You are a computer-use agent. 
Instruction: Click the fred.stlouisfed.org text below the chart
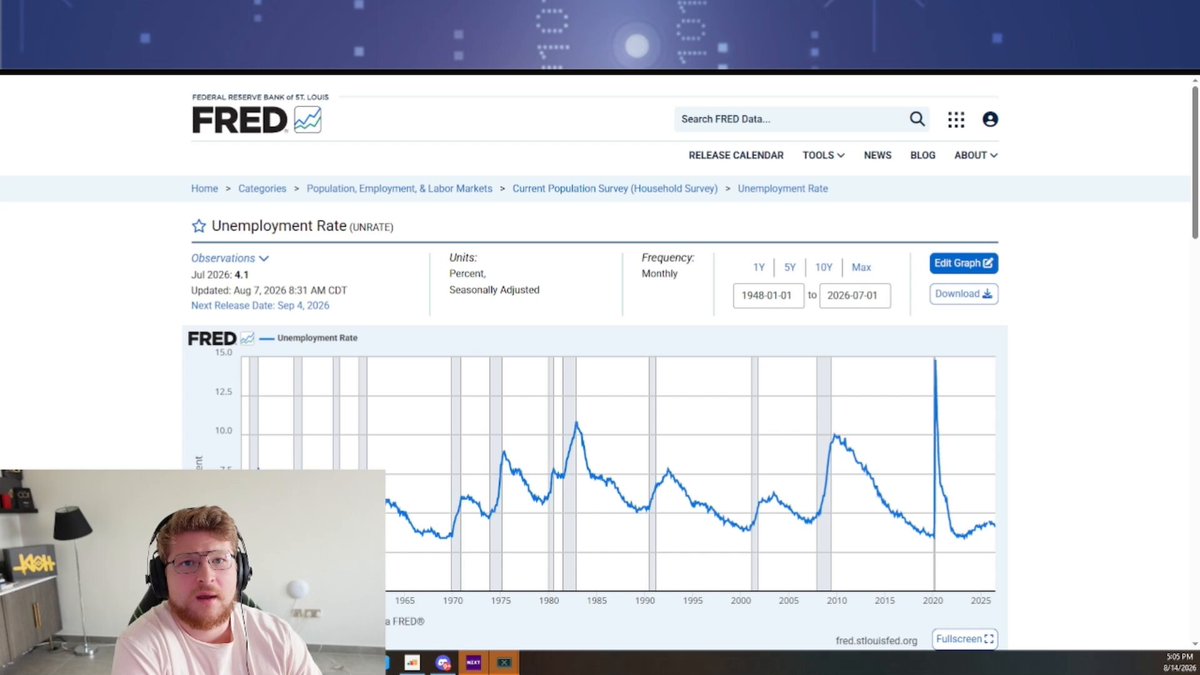[x=876, y=640]
